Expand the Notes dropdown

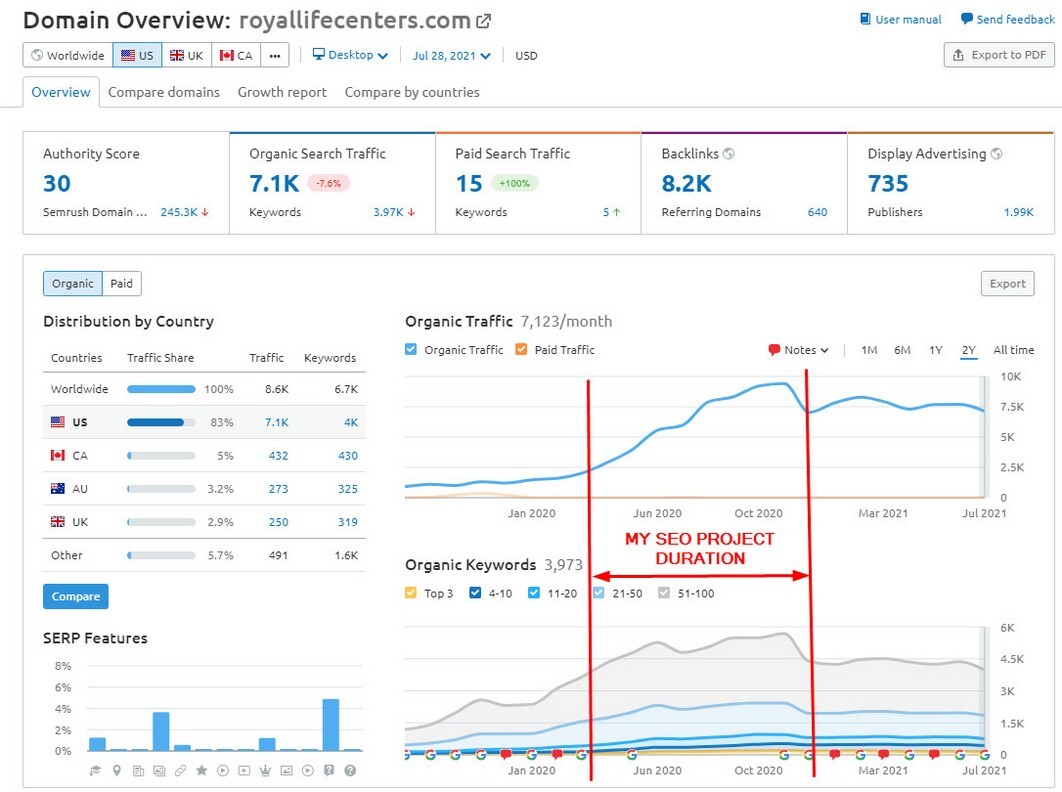[x=799, y=350]
